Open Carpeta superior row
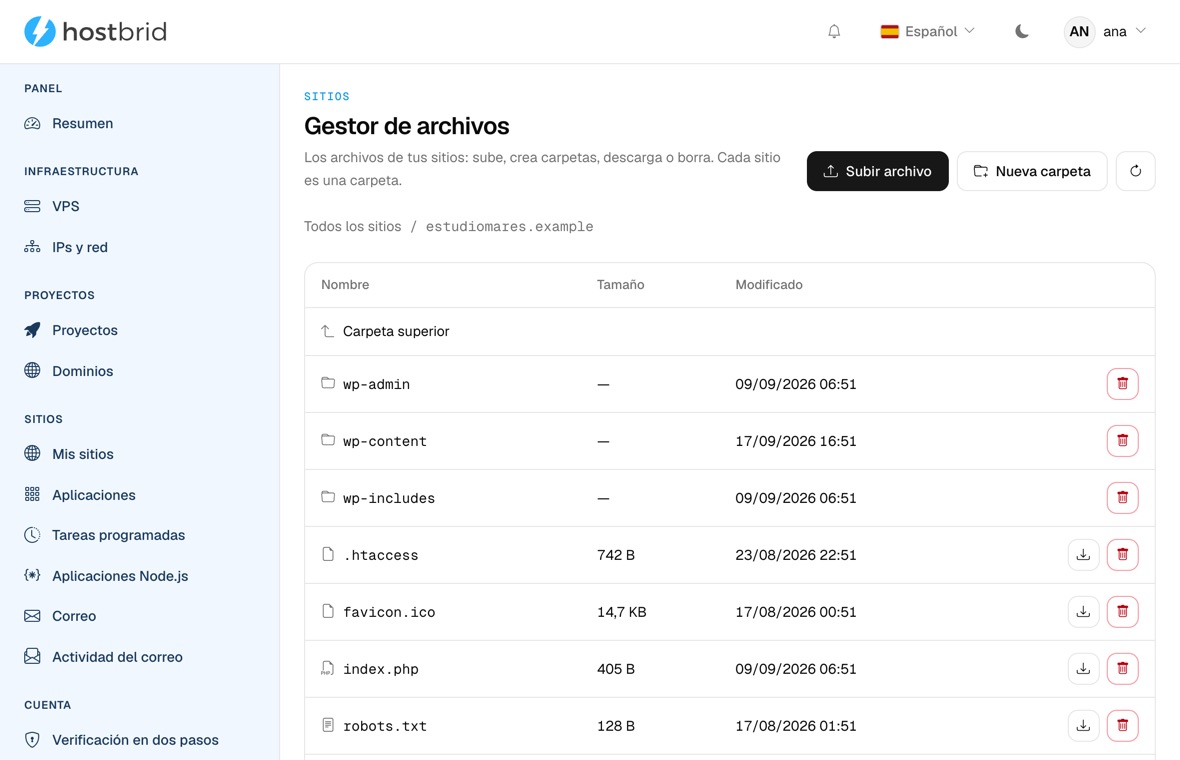 click(729, 331)
